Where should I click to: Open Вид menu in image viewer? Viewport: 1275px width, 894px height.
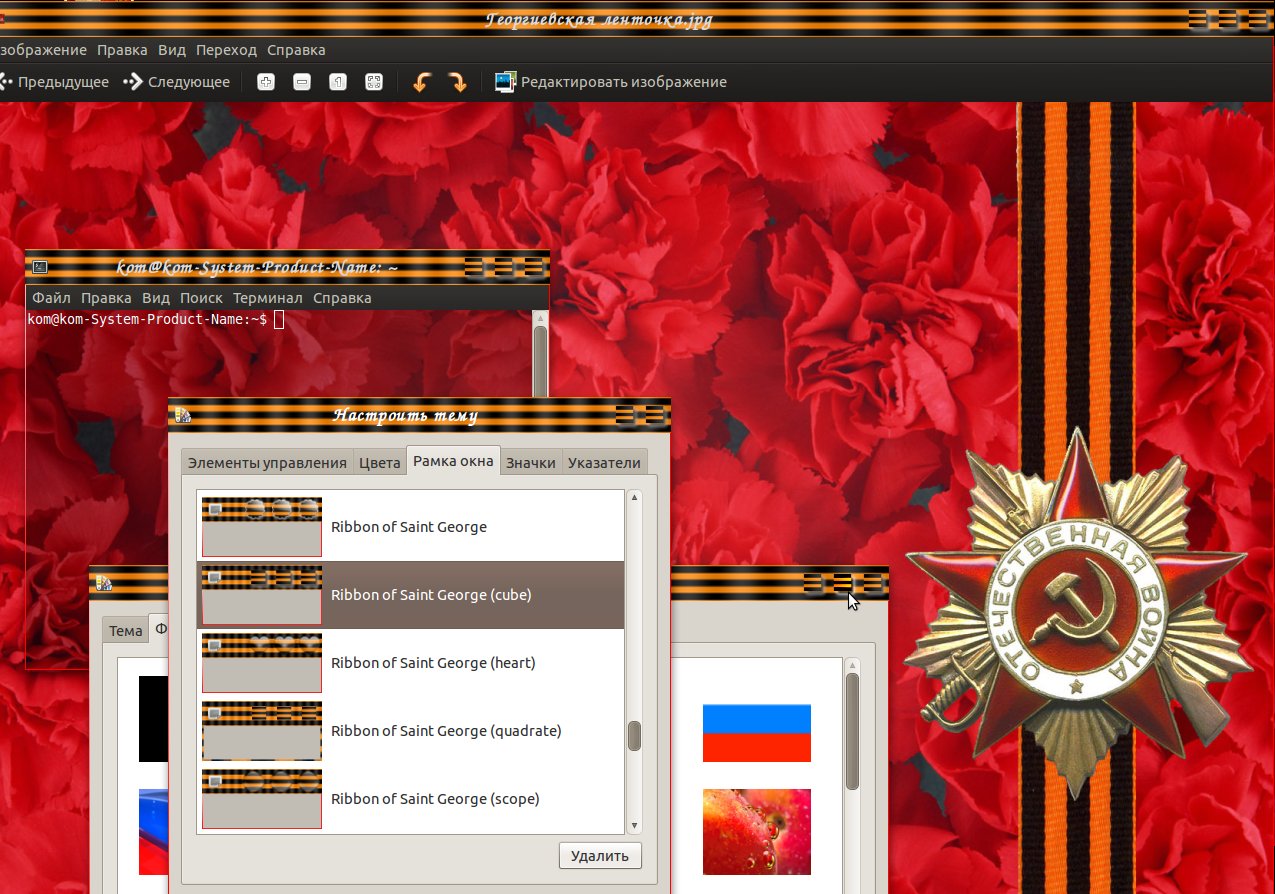(172, 50)
